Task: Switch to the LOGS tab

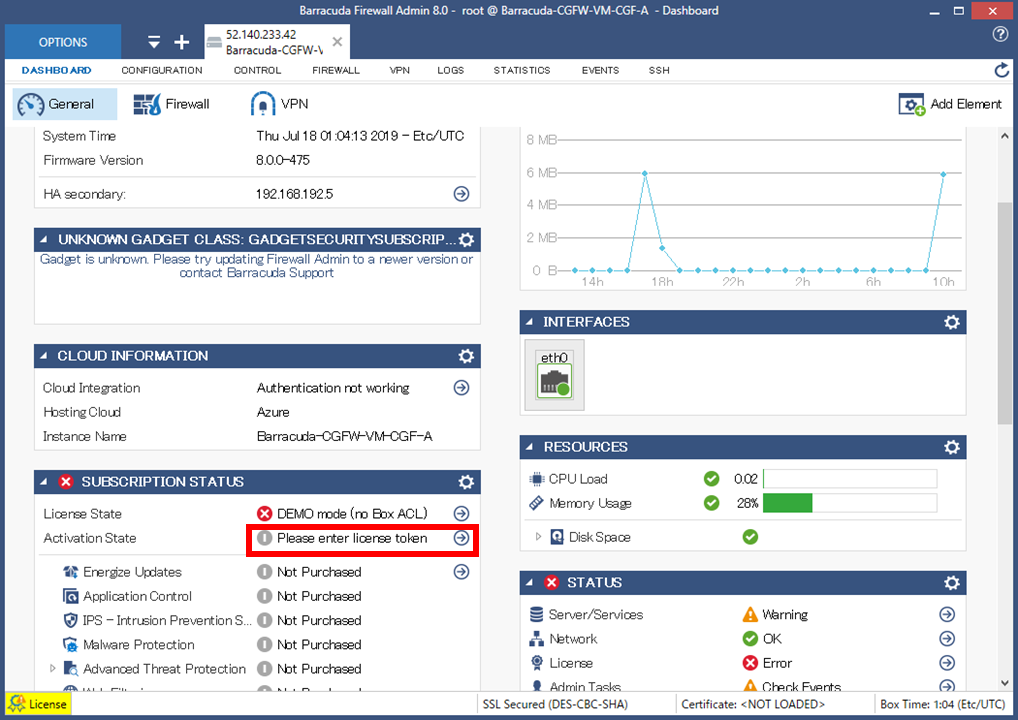Action: [x=451, y=70]
